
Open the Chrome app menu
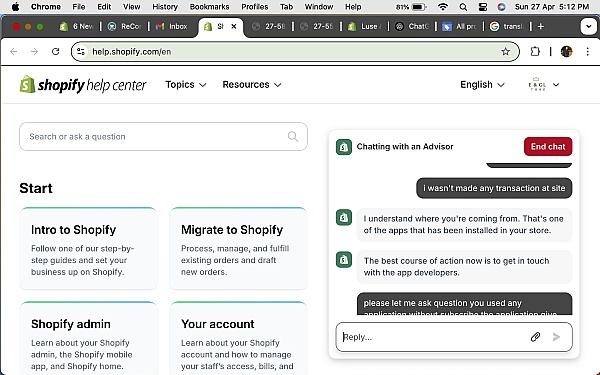(46, 7)
